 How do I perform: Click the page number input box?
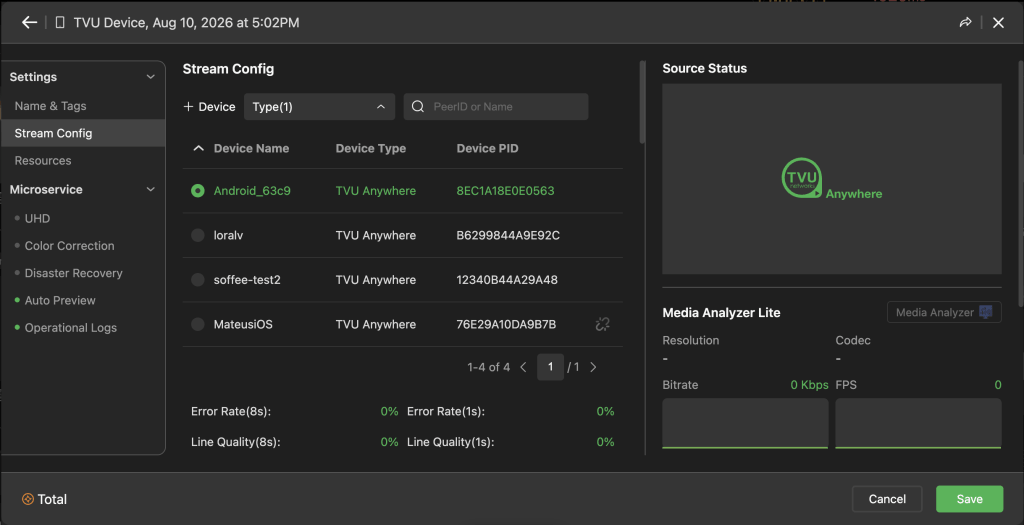551,367
